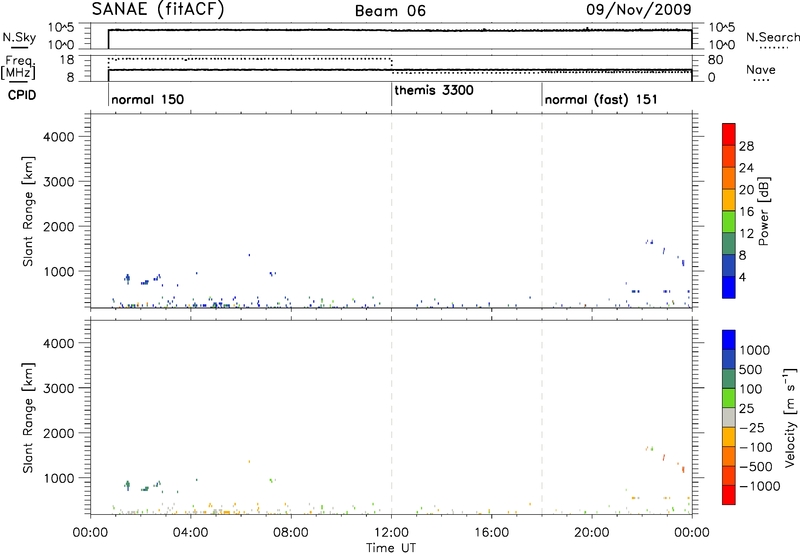Click the Velocity [m s-1] colorbar label

(x=790, y=417)
